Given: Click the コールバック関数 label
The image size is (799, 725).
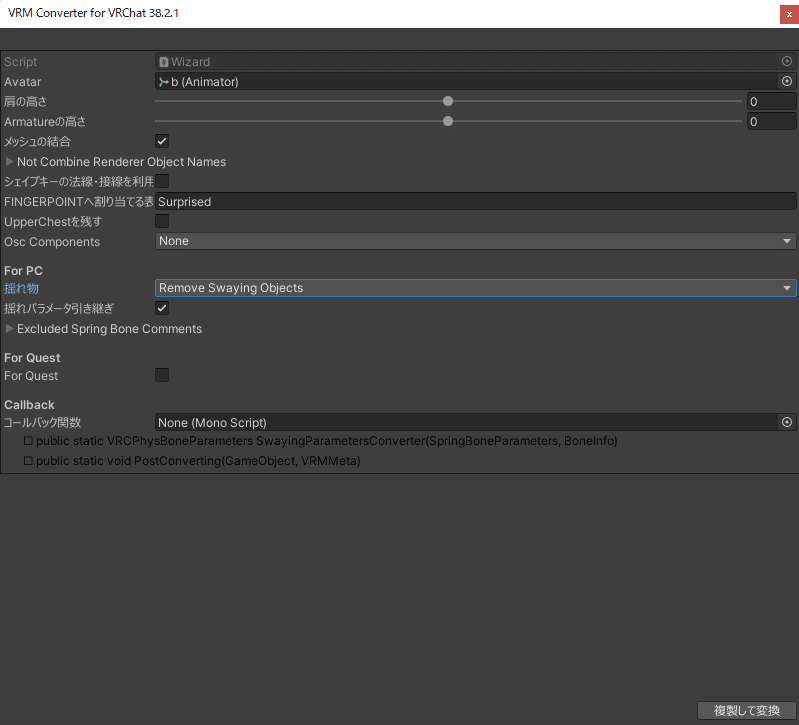Looking at the screenshot, I should point(43,422).
